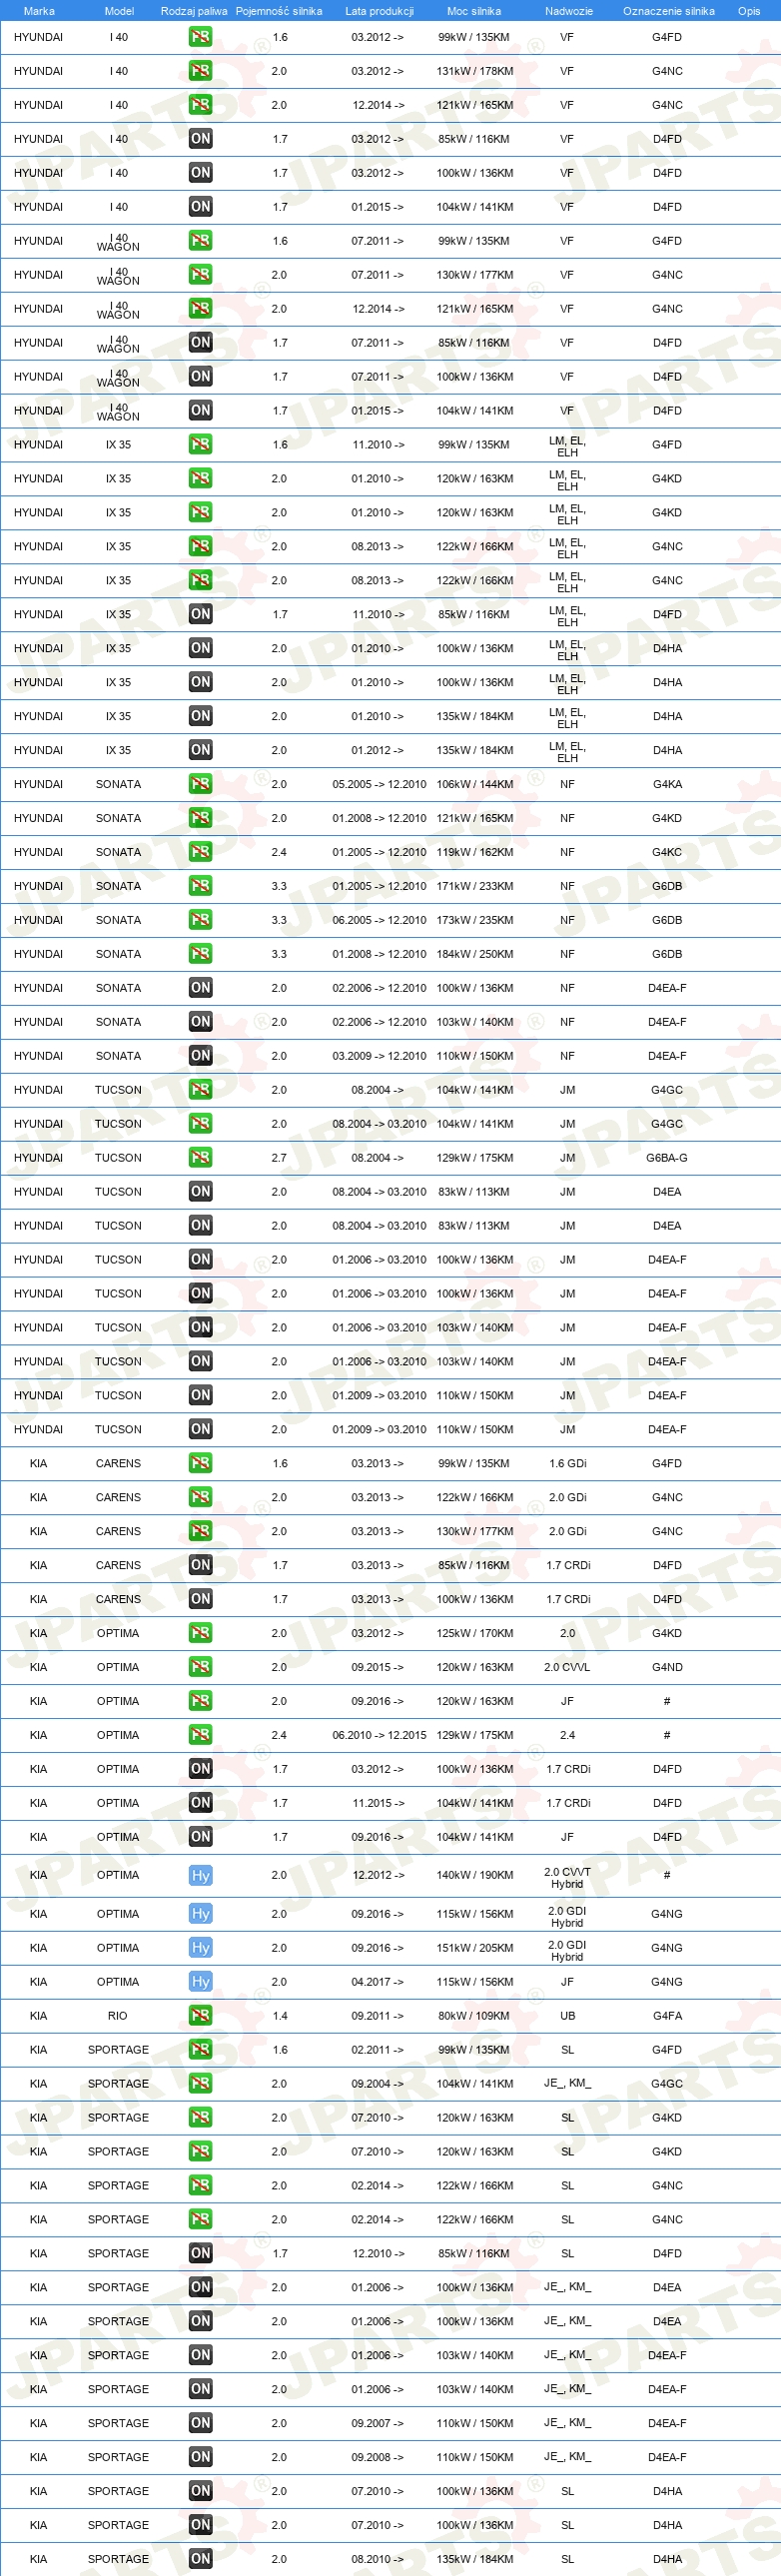
Task: Click hybrid Hy icon in Optima 04.2017 row
Action: (x=200, y=1982)
